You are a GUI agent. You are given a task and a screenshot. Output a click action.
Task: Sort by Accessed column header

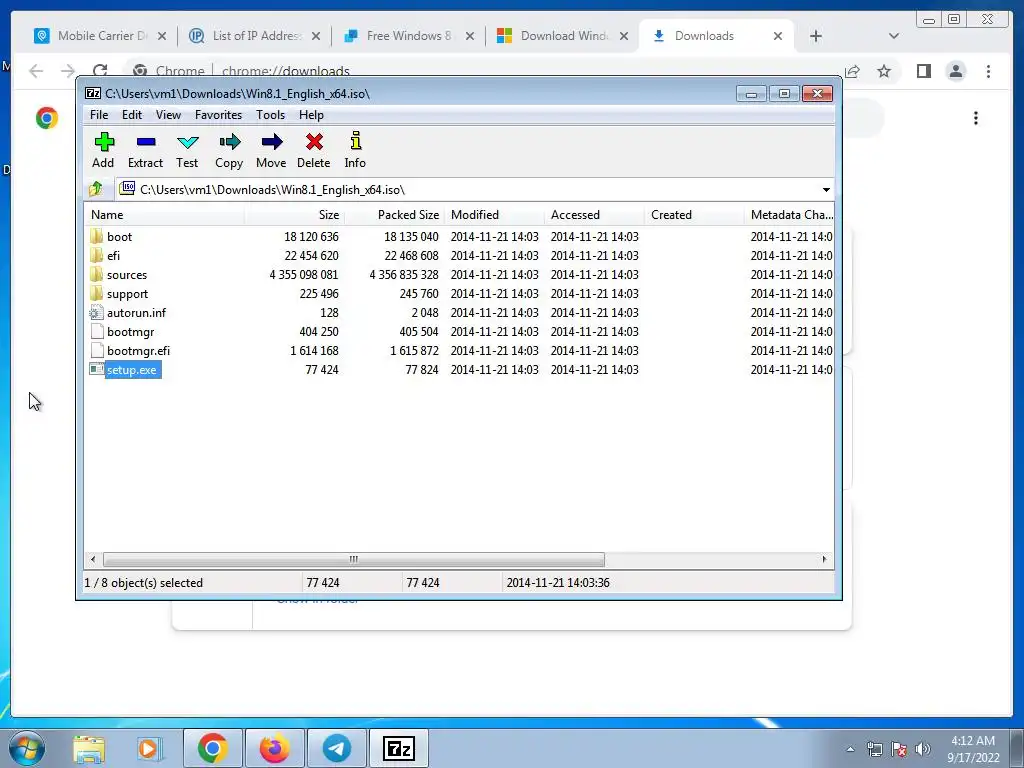594,215
